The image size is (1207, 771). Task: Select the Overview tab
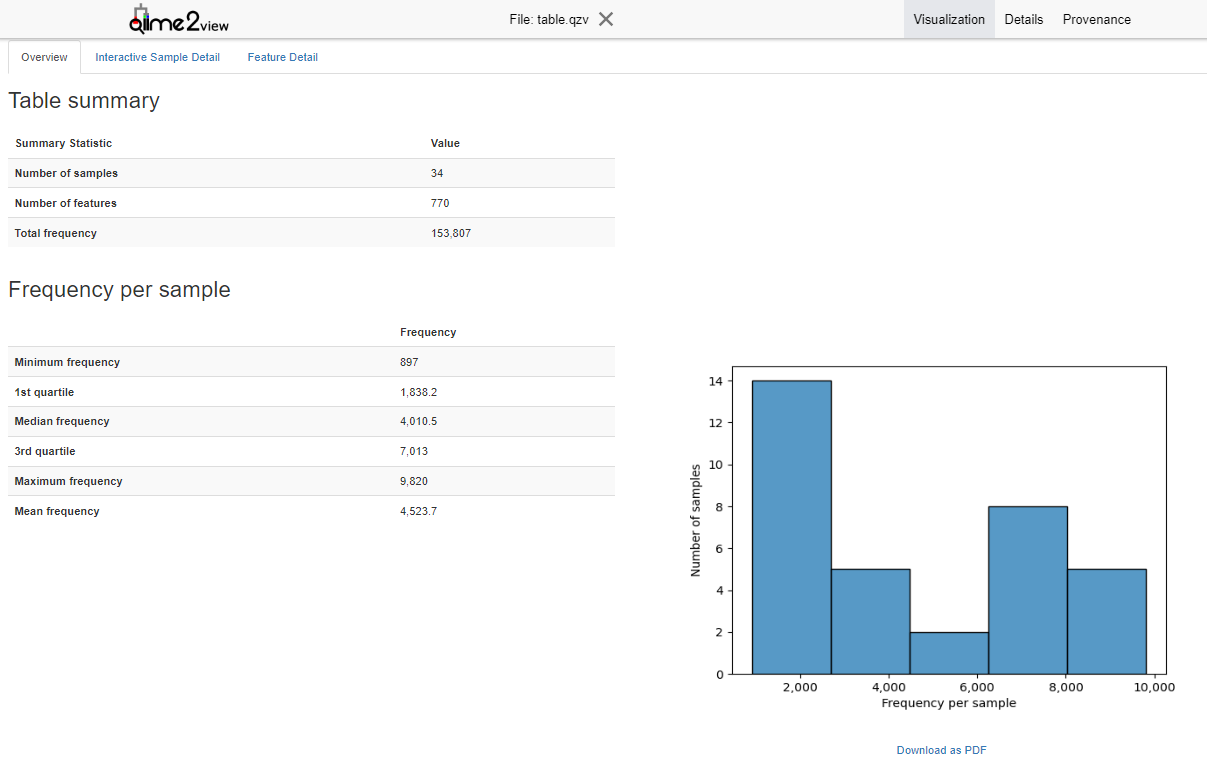44,58
